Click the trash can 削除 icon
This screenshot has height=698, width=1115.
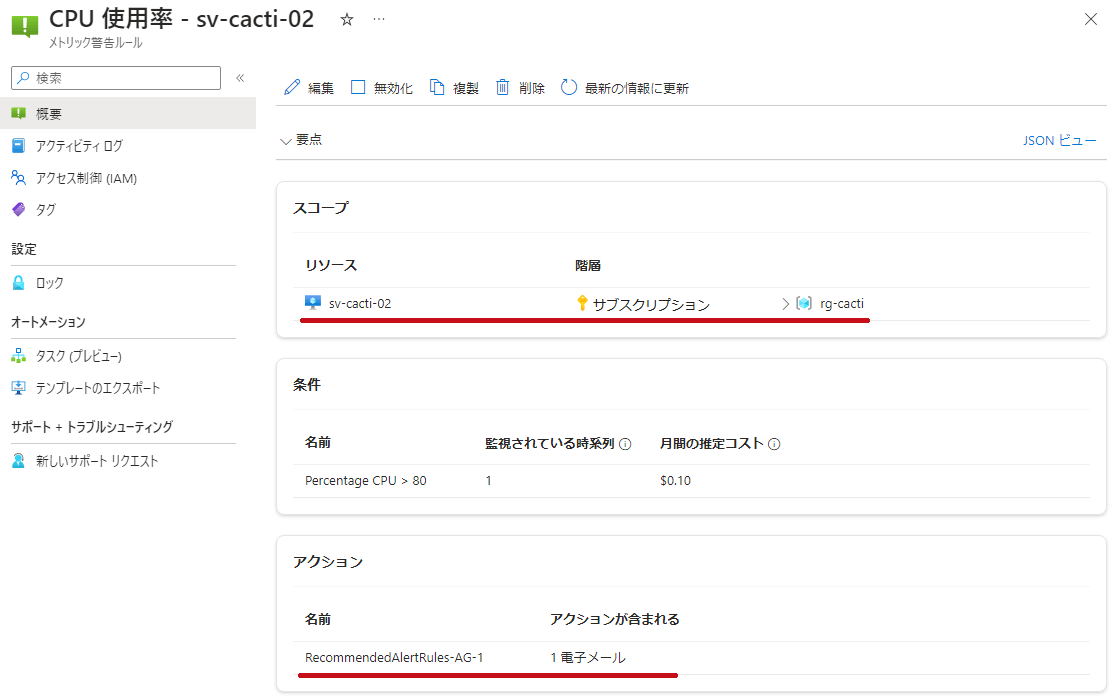pos(503,87)
